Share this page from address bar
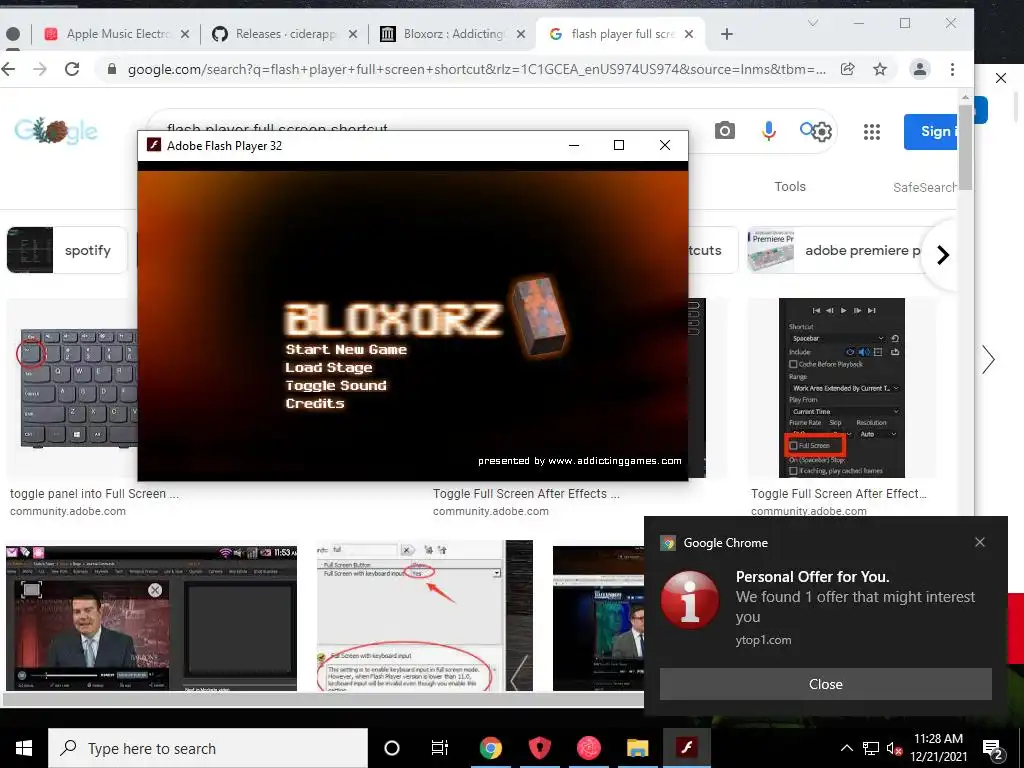The image size is (1024, 768). click(x=848, y=69)
